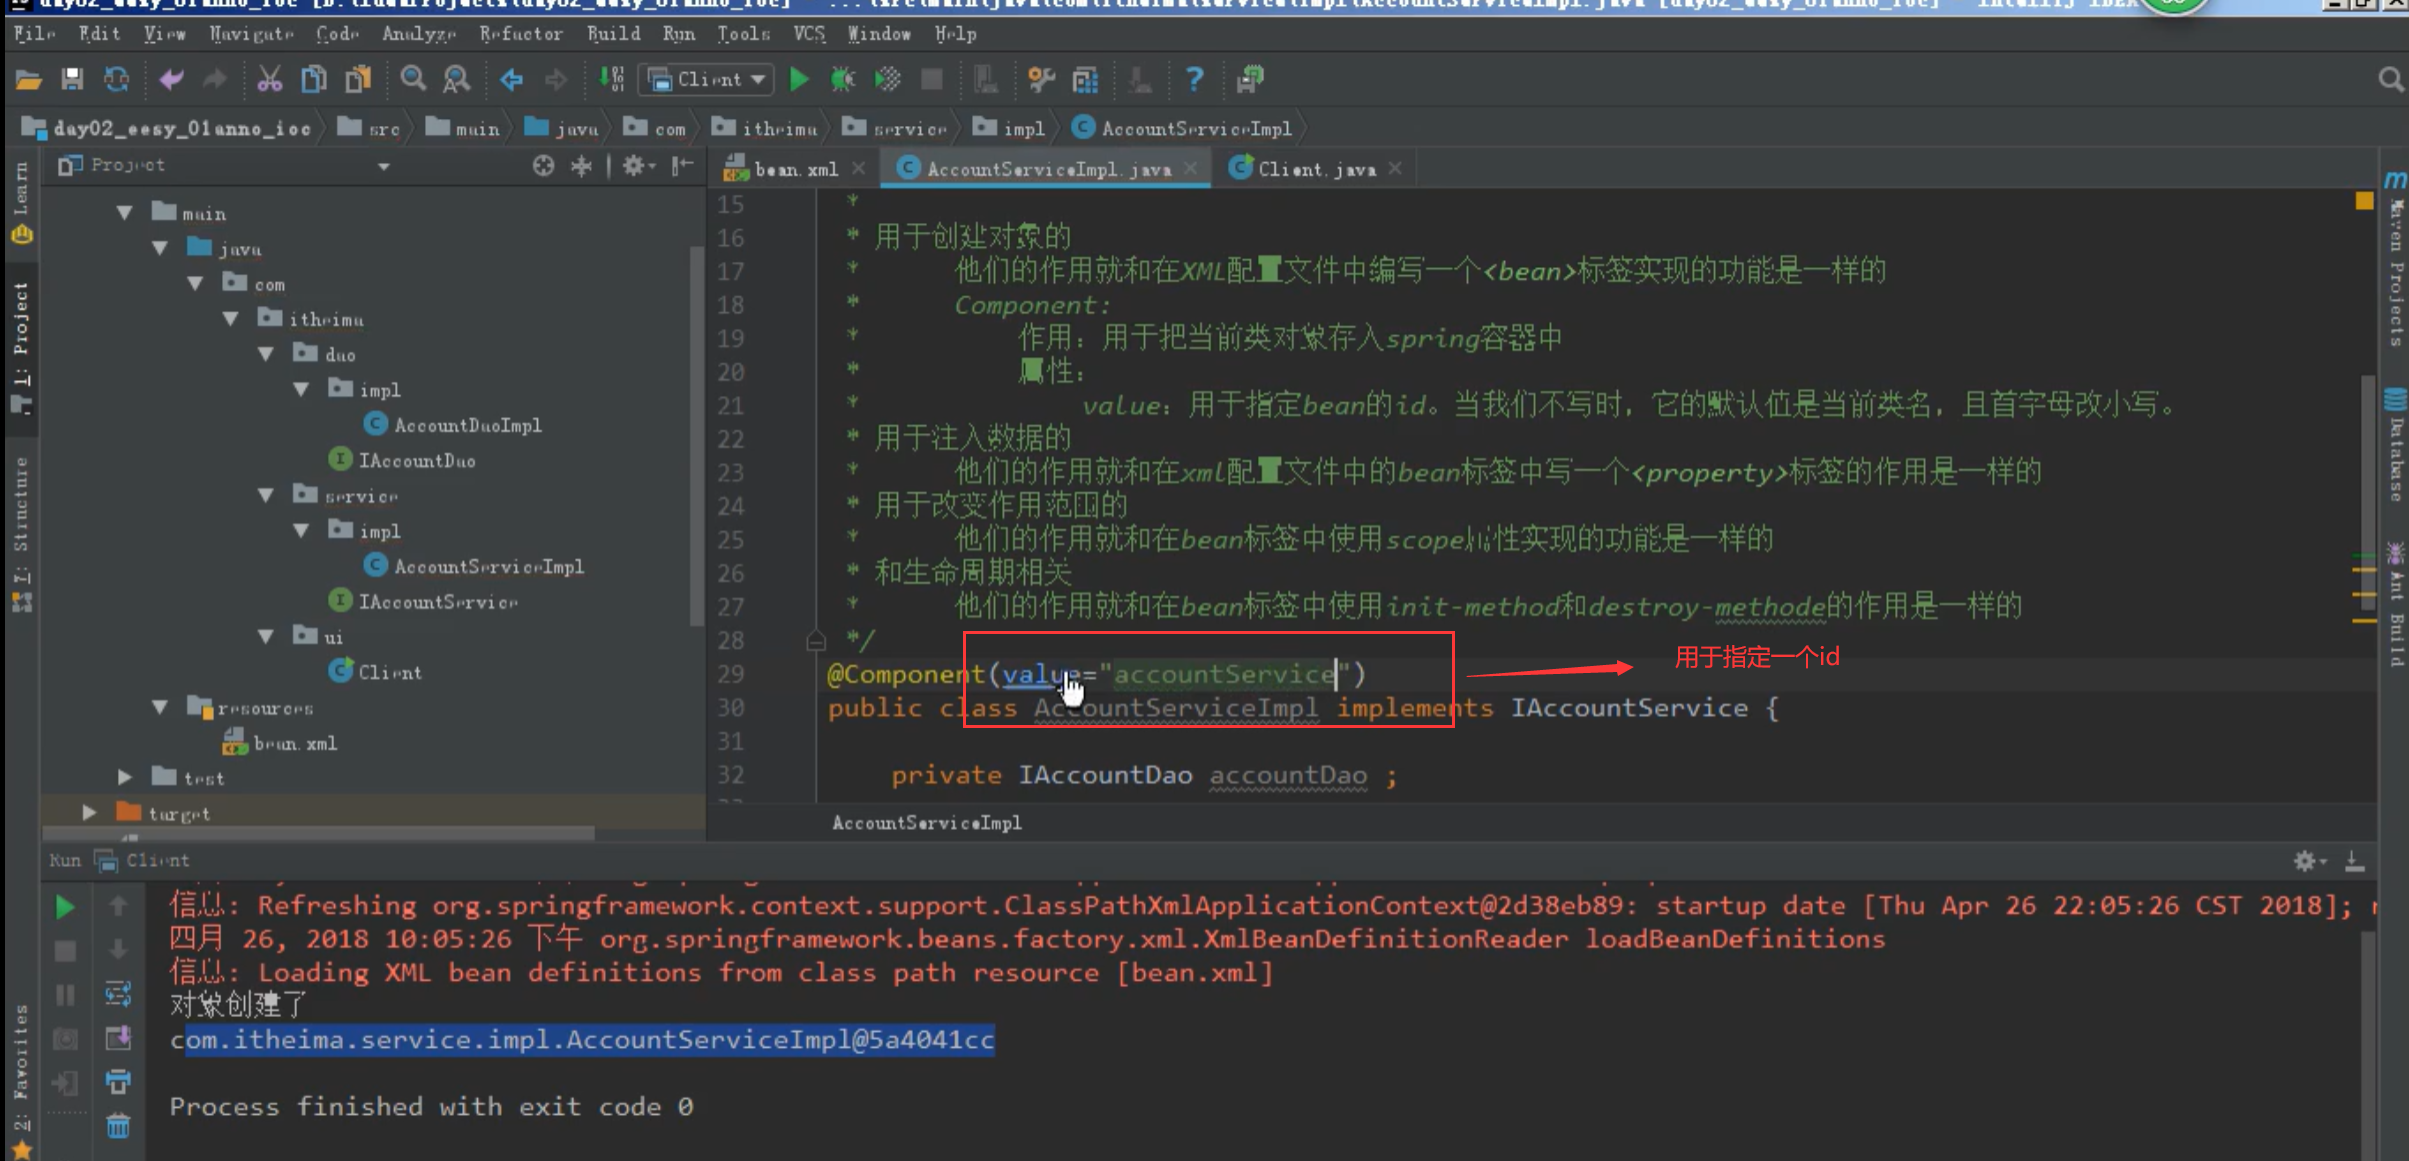The image size is (2409, 1161).
Task: Switch to the bean.xml editor tab
Action: click(x=795, y=169)
